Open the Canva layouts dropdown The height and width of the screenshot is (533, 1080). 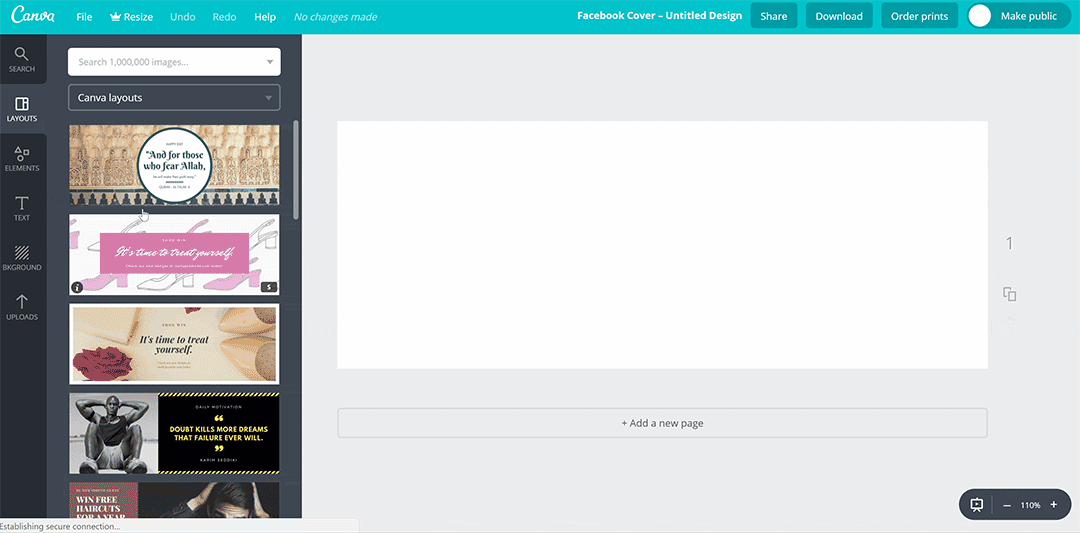pyautogui.click(x=174, y=98)
